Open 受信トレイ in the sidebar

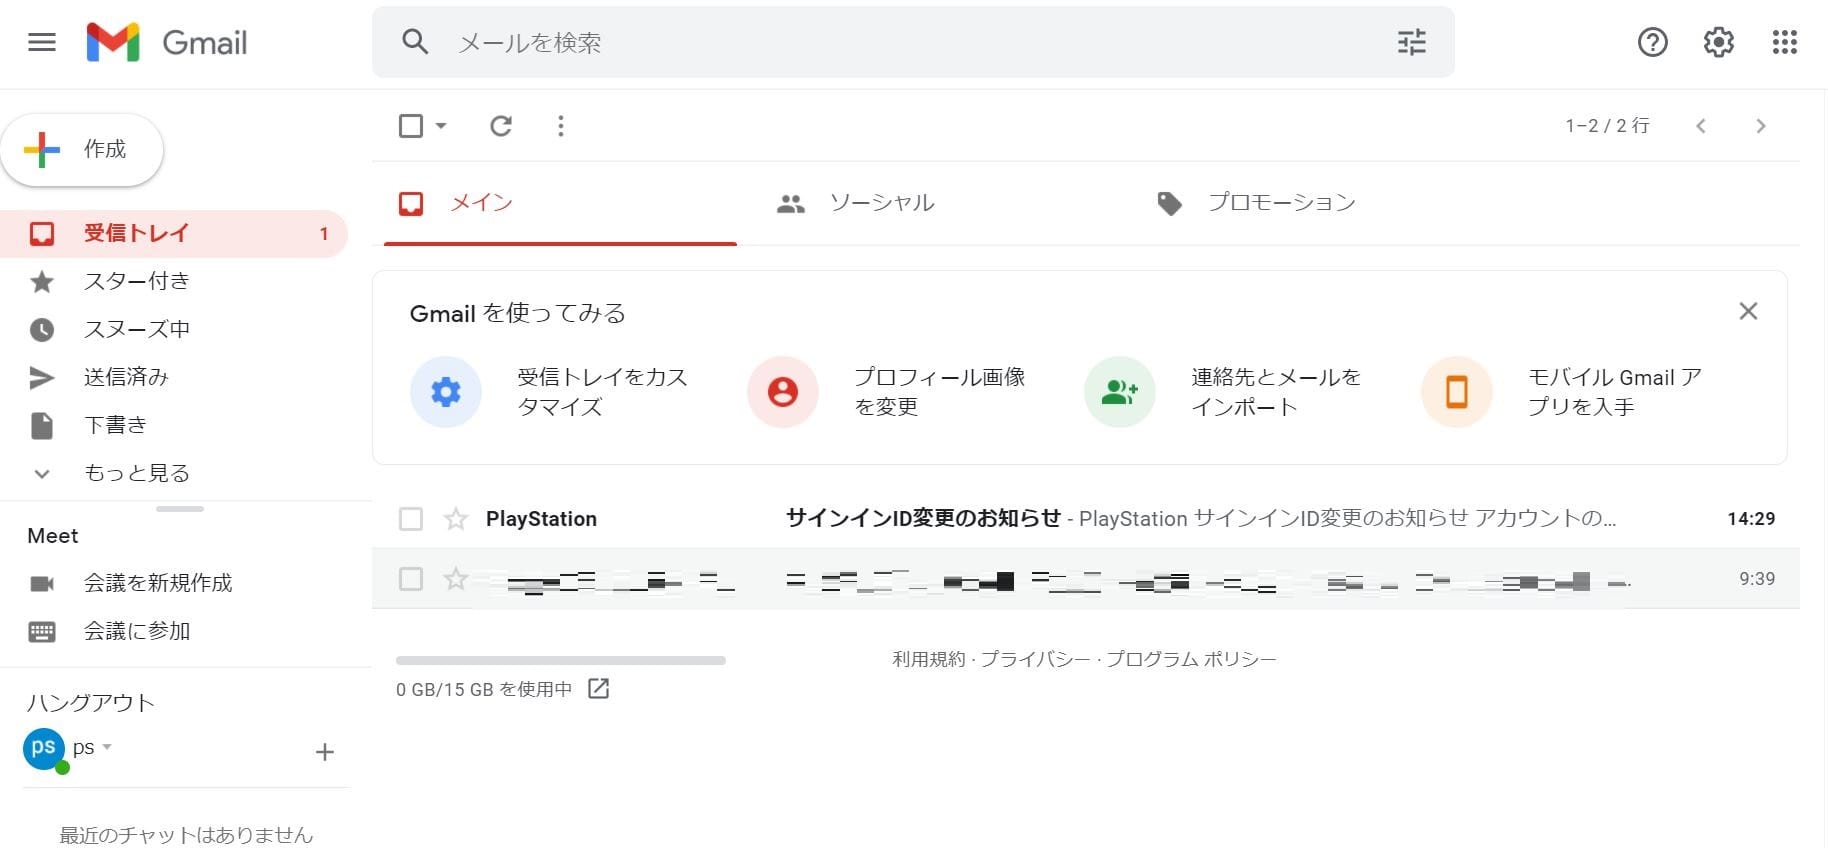(x=174, y=233)
